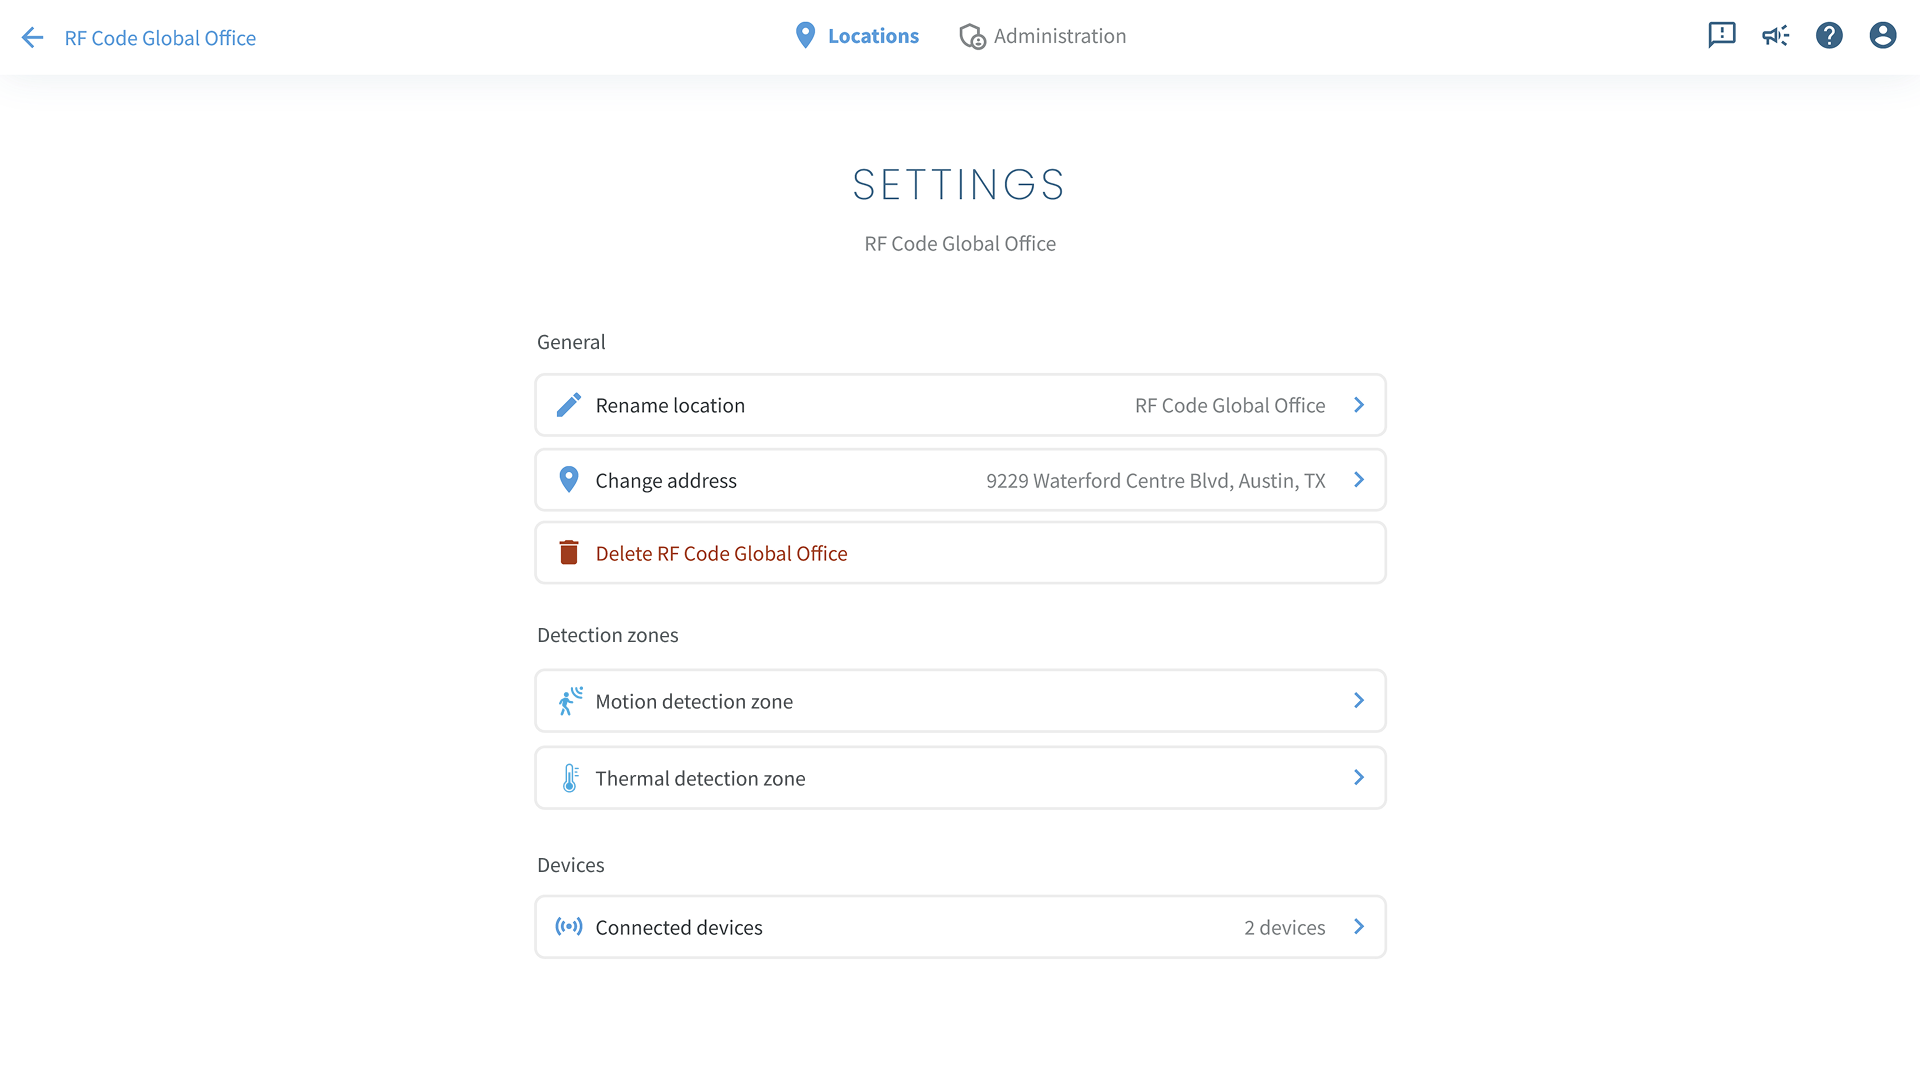Click the red trash delete icon
Image resolution: width=1920 pixels, height=1080 pixels.
pyautogui.click(x=568, y=553)
